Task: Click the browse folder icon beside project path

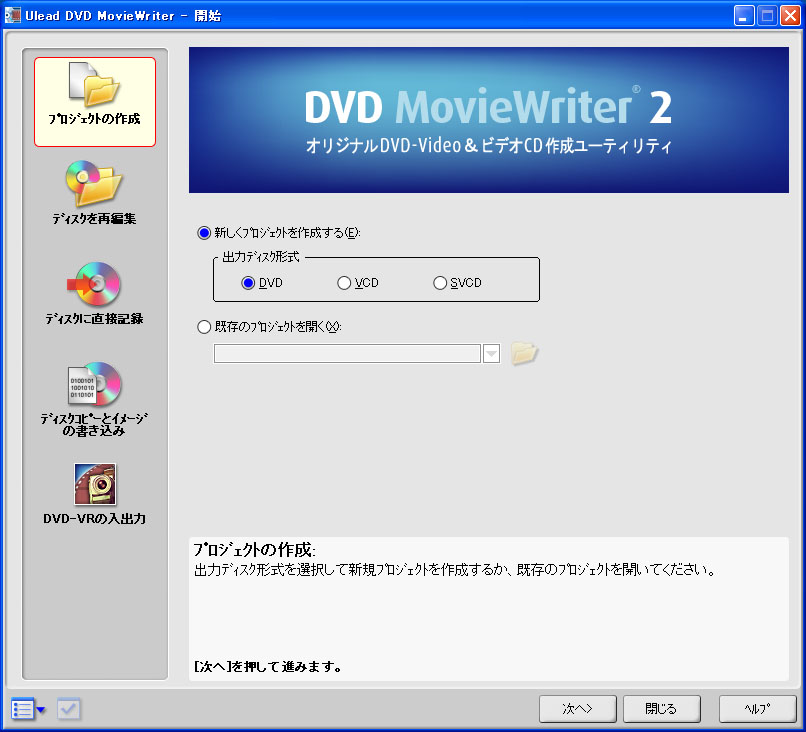Action: click(524, 354)
